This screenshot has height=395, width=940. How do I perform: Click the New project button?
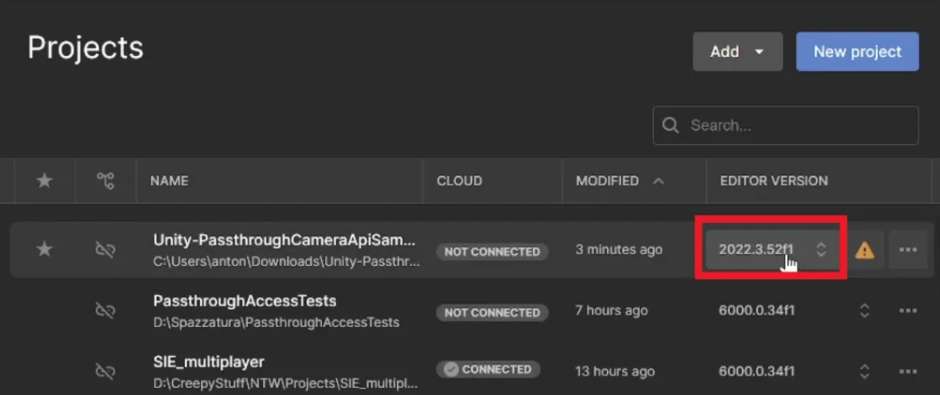(x=857, y=52)
